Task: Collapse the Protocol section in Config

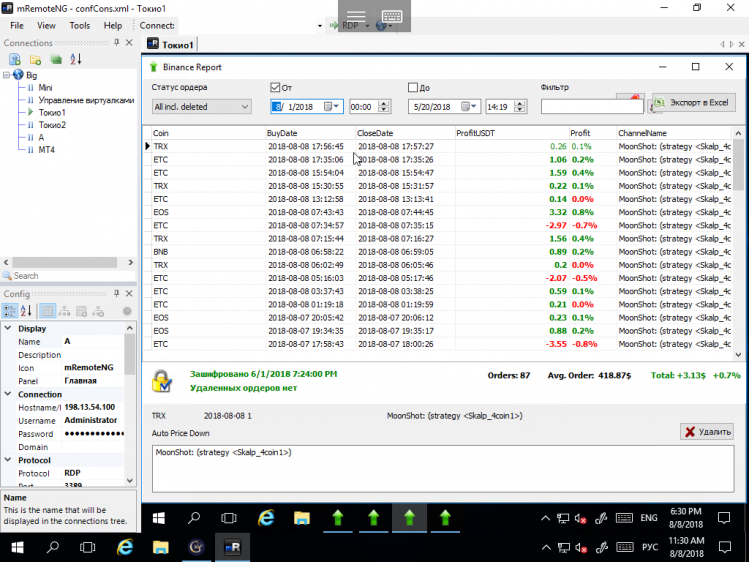Action: (8, 460)
